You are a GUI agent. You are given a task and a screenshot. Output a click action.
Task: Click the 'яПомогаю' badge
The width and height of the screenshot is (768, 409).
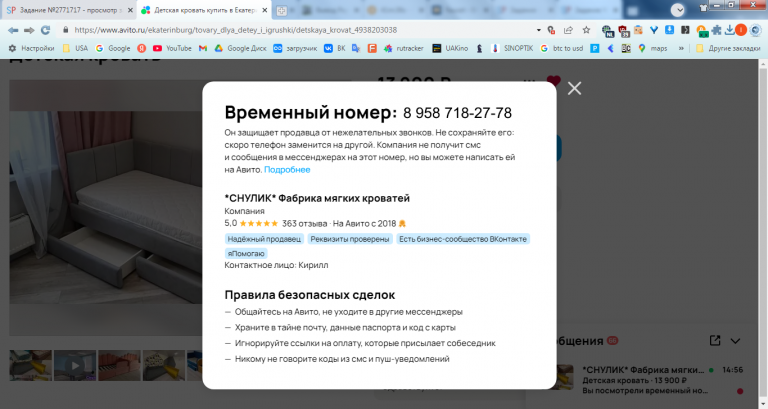pos(246,253)
